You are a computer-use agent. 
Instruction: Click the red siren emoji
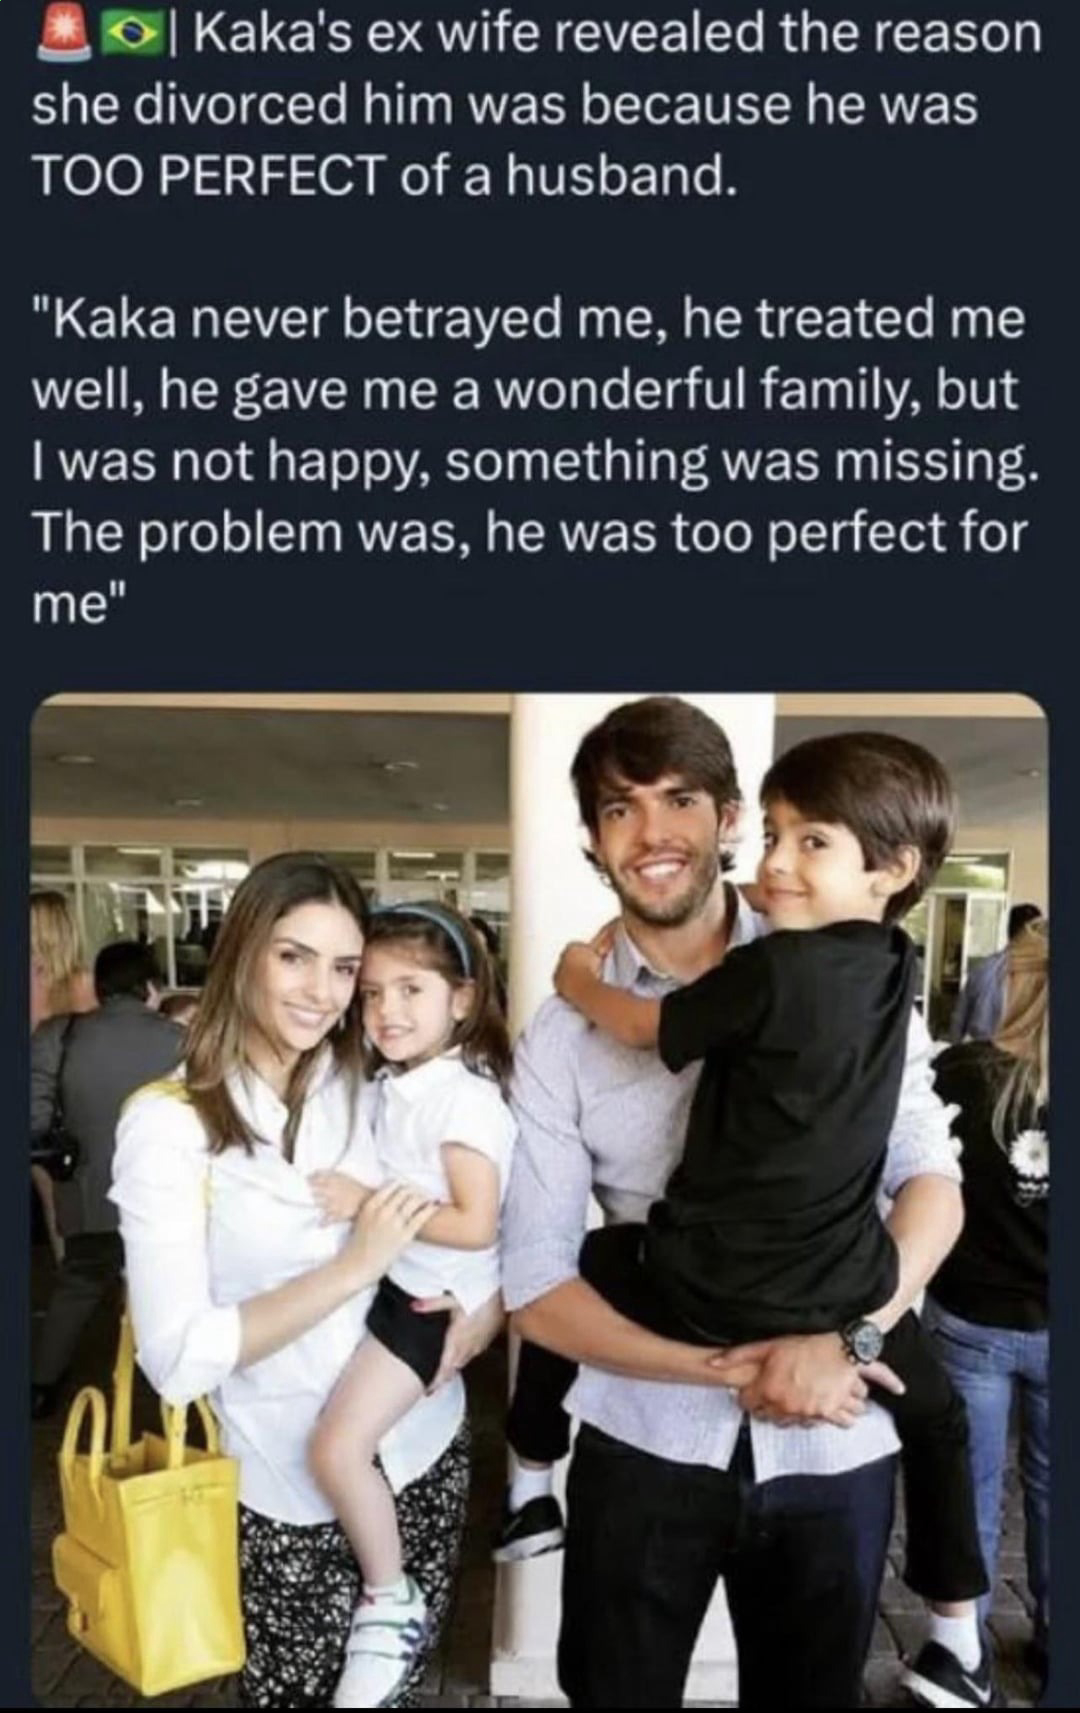59,31
